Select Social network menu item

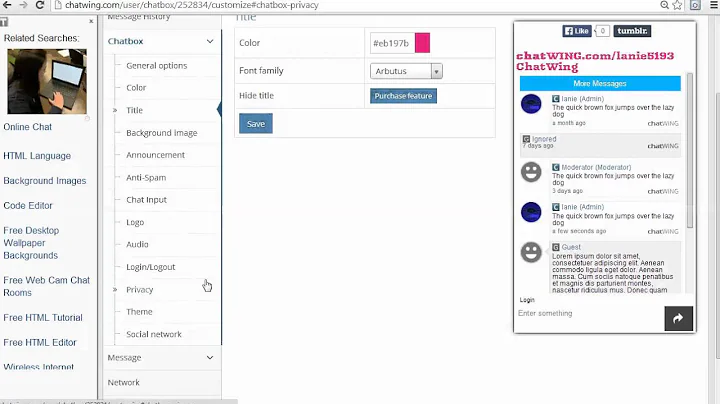click(x=154, y=334)
